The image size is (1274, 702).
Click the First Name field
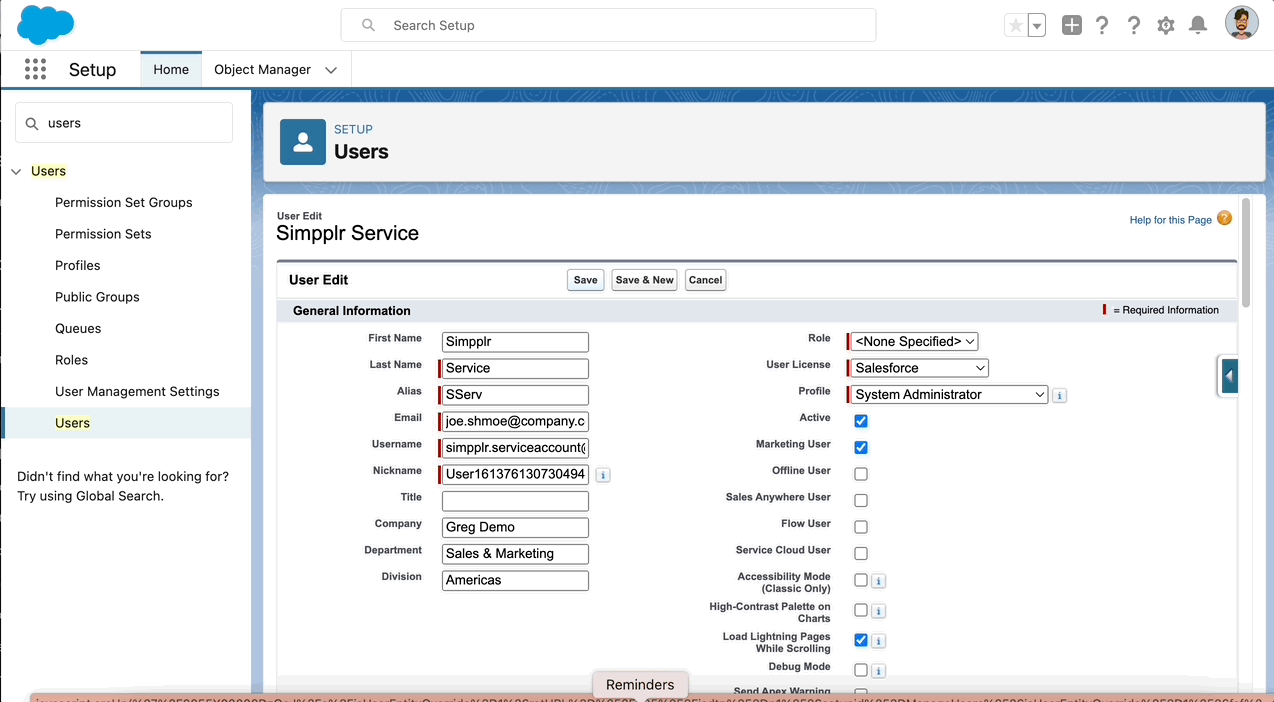click(x=515, y=342)
